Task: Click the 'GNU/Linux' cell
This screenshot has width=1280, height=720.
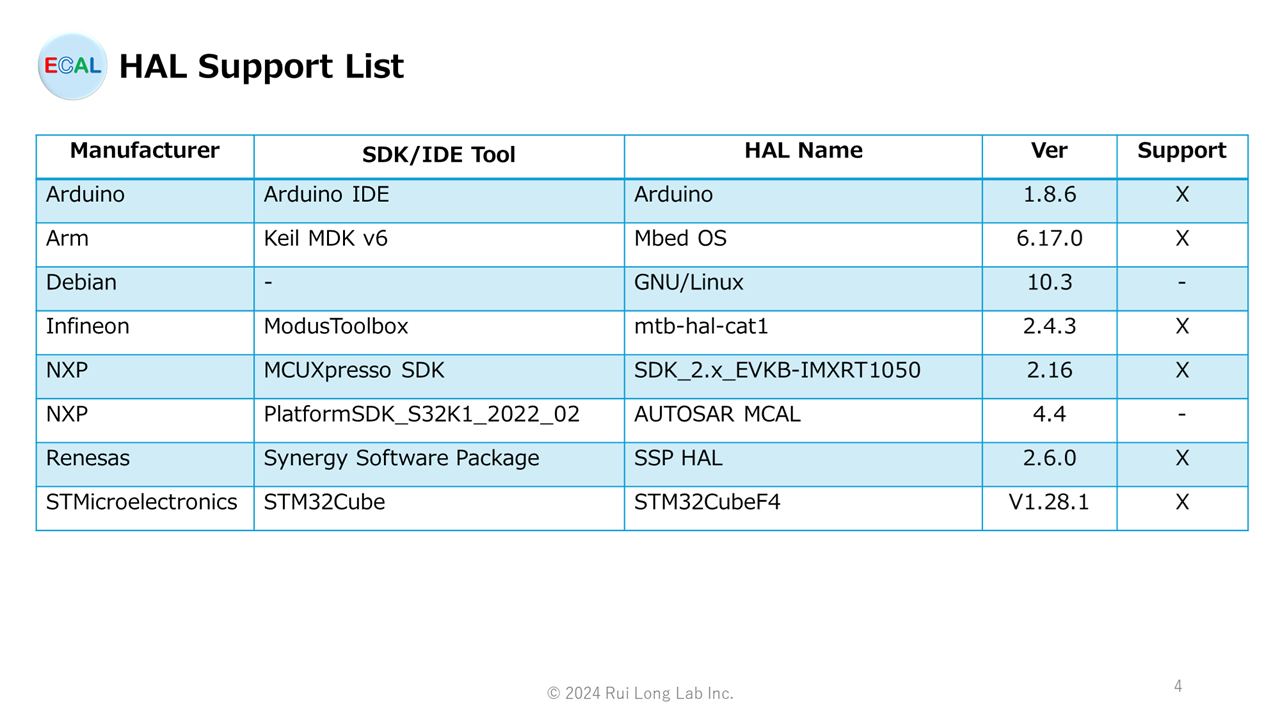Action: [803, 289]
